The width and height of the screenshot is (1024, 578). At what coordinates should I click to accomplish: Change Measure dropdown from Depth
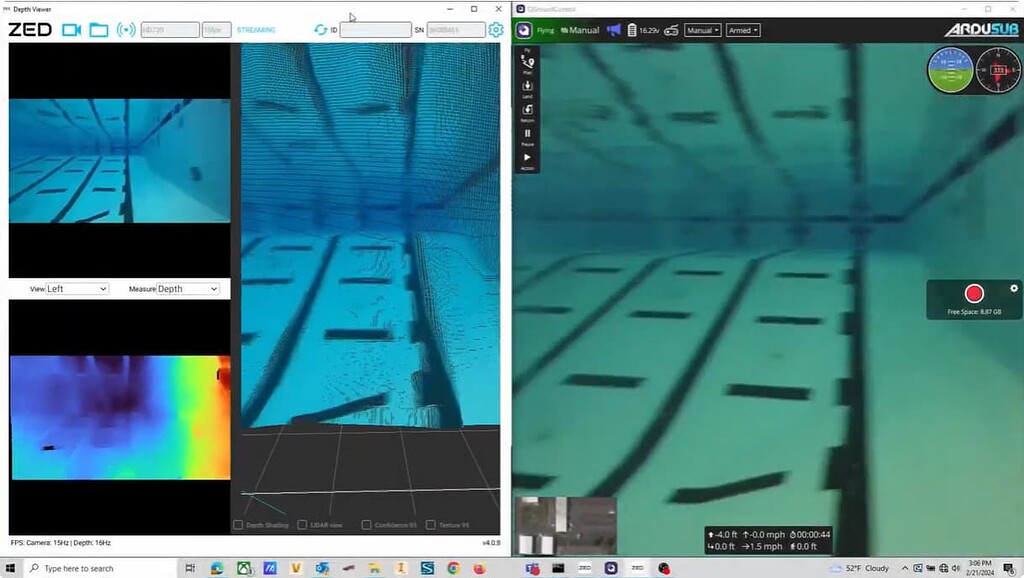pos(186,289)
